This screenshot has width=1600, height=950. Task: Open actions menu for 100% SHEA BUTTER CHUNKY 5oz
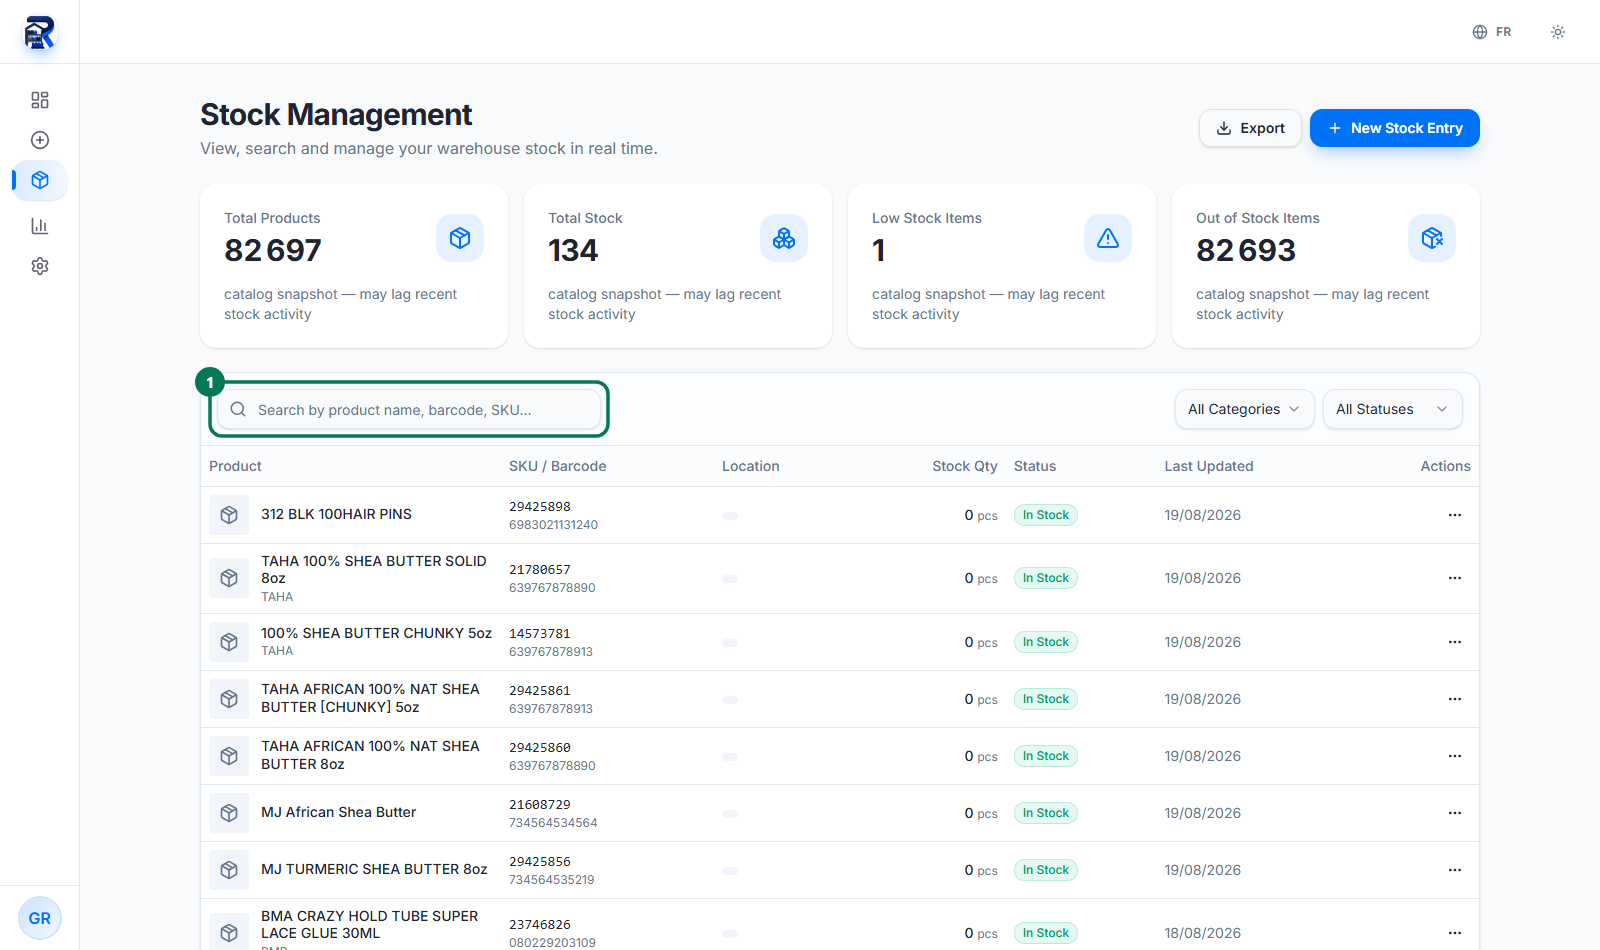coord(1455,642)
